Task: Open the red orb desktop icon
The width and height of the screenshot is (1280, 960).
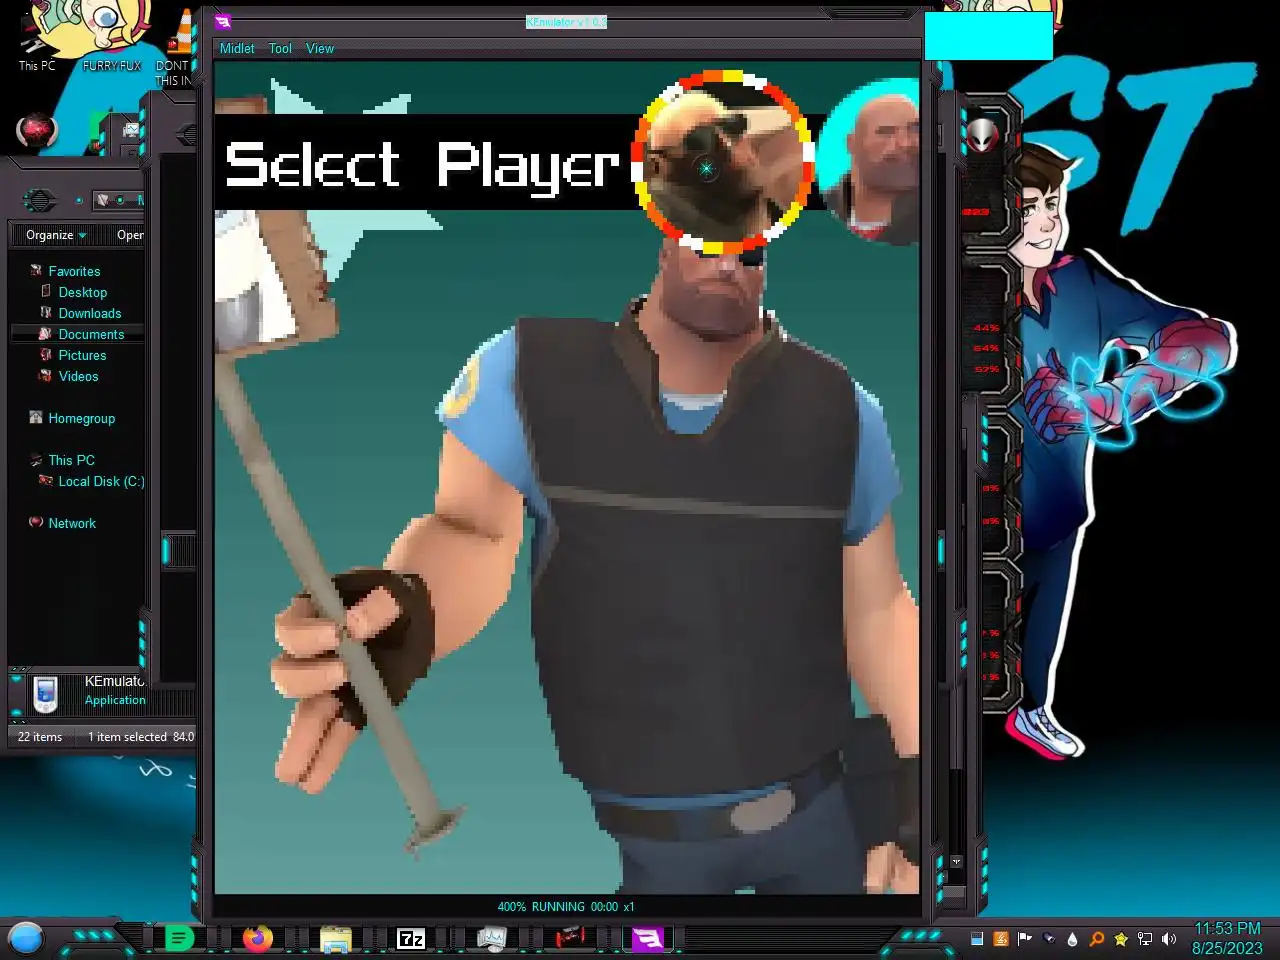Action: coord(37,130)
